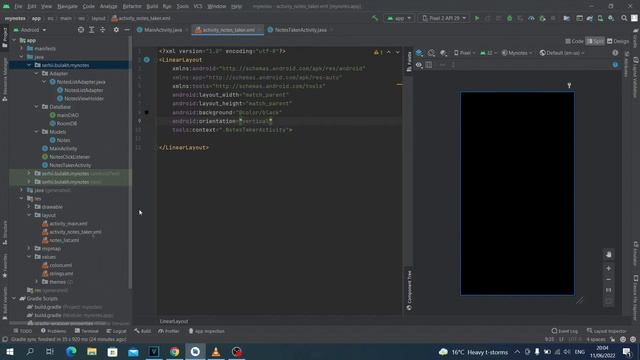Open the VCS menu
Viewport: 640px width, 360px height.
coord(198,7)
